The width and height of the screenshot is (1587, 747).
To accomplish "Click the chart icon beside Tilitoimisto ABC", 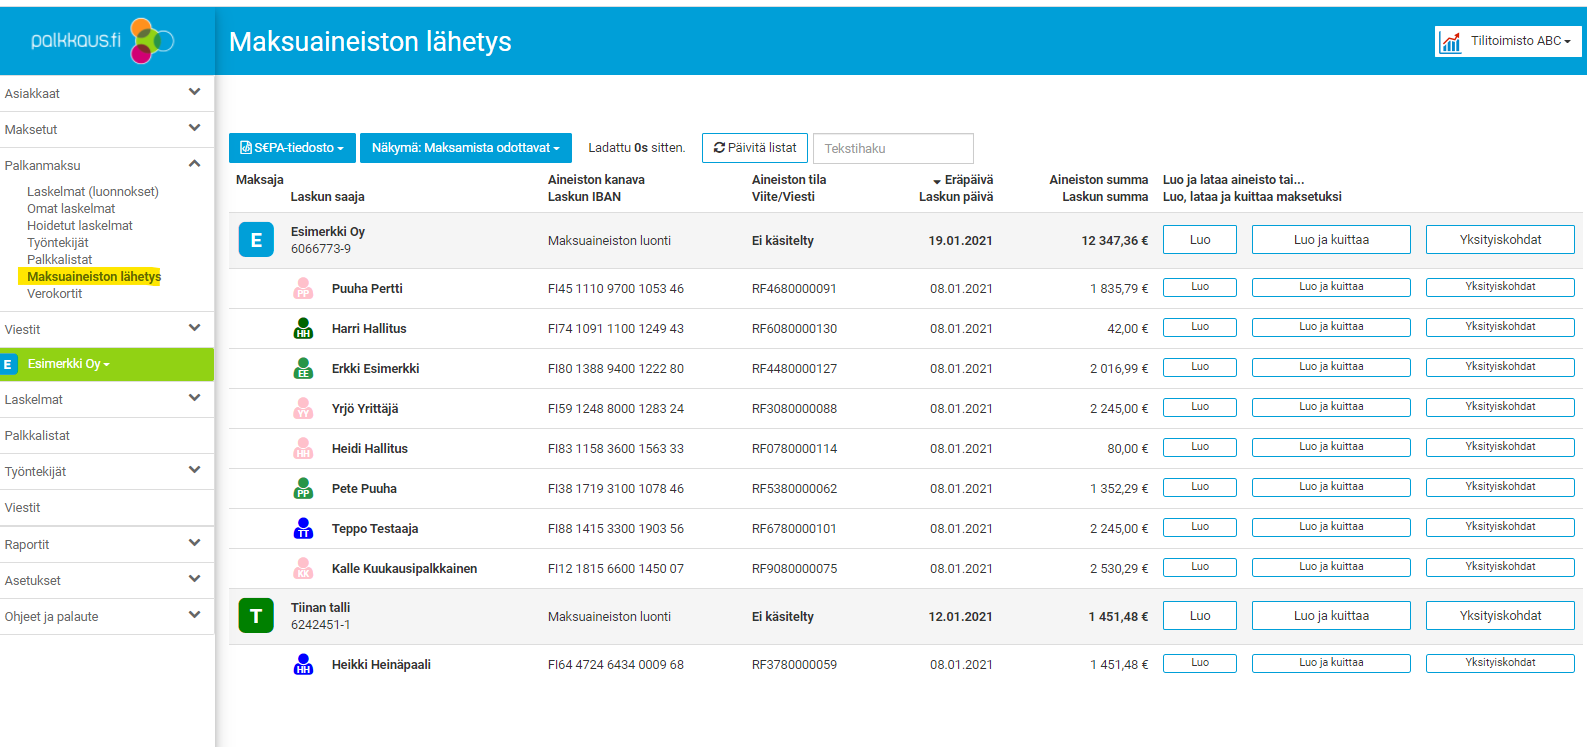I will [x=1450, y=42].
